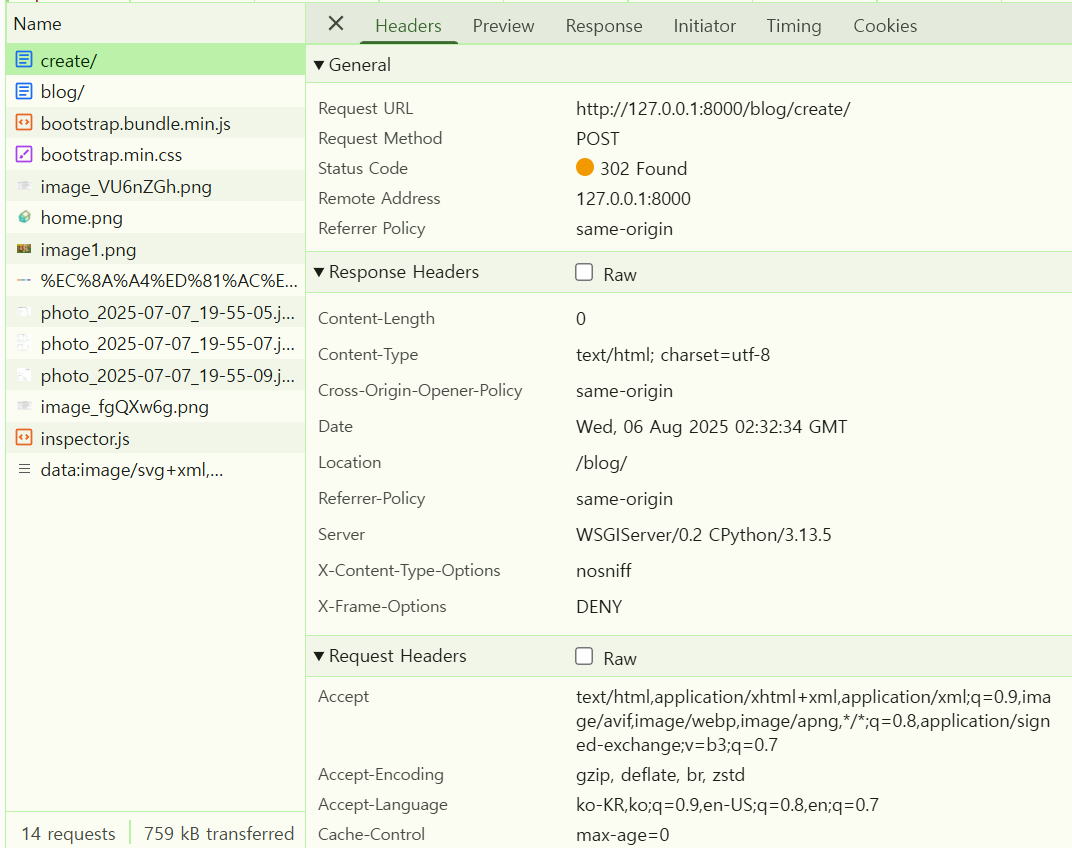The width and height of the screenshot is (1072, 848).
Task: Click the script icon for inspector.js
Action: 24,439
